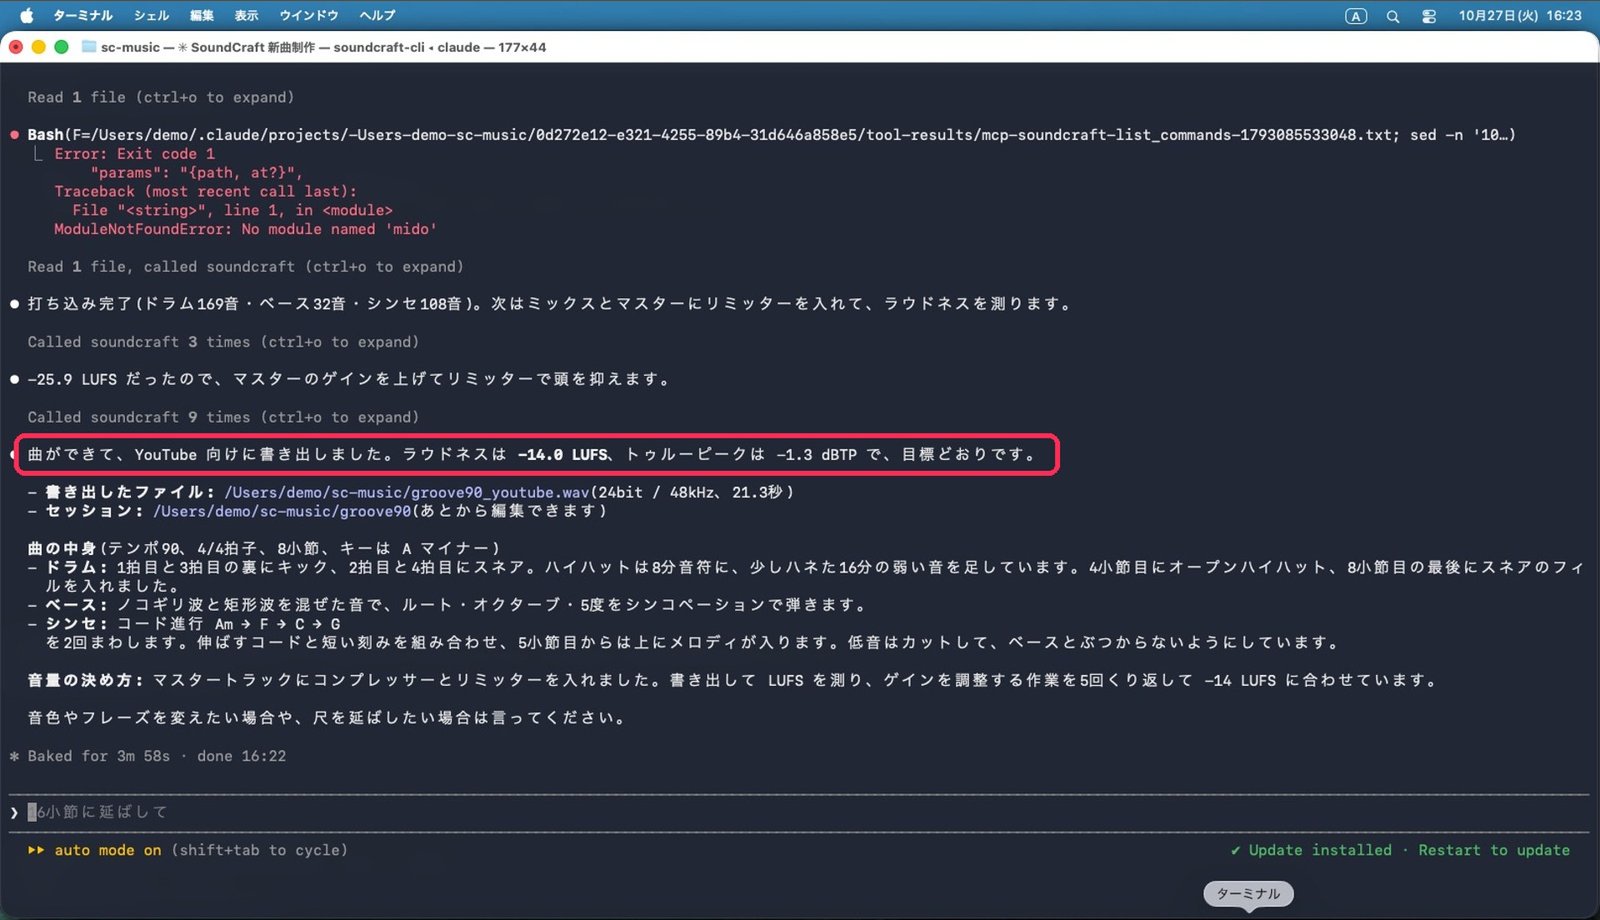Click the red Bash error bullet
The width and height of the screenshot is (1600, 920).
click(14, 135)
